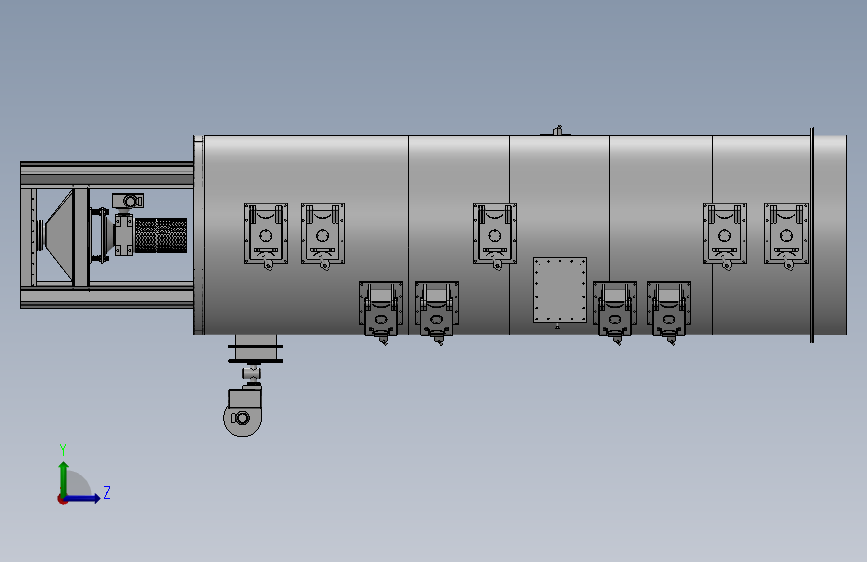The image size is (867, 562).
Task: Select the lifting lug on top of the vessel
Action: [557, 131]
